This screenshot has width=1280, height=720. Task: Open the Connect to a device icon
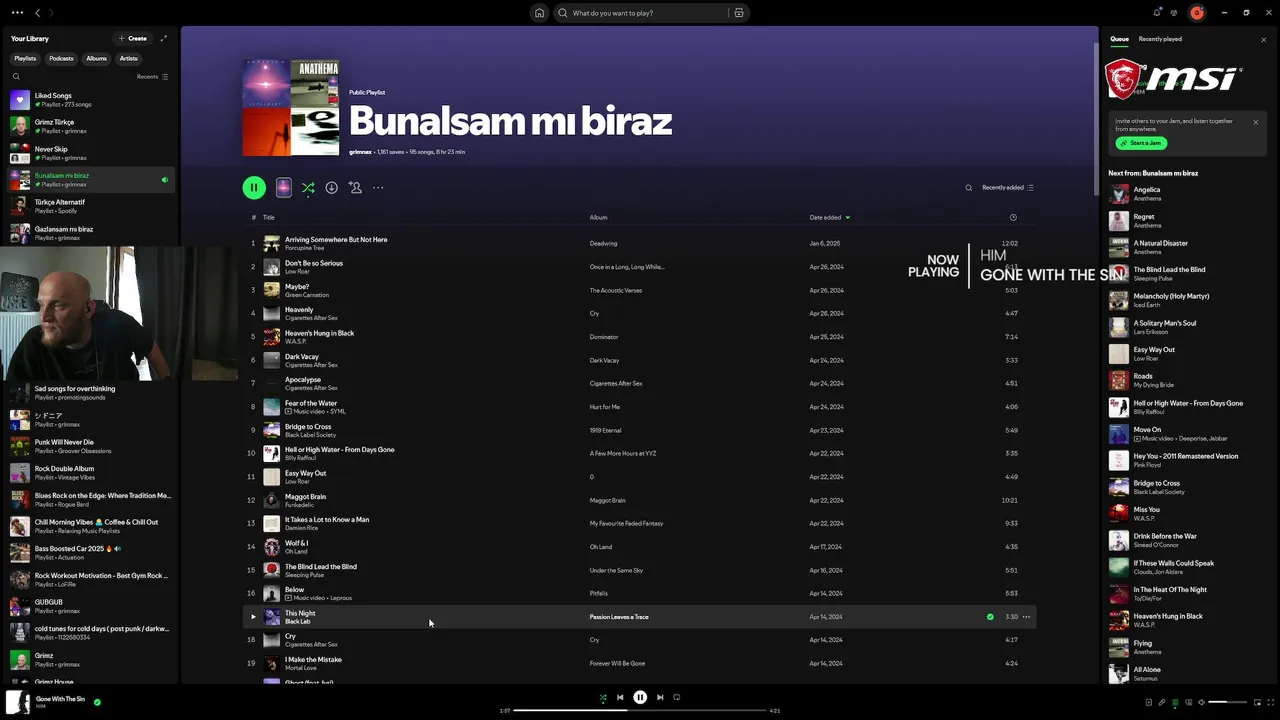click(x=1188, y=702)
